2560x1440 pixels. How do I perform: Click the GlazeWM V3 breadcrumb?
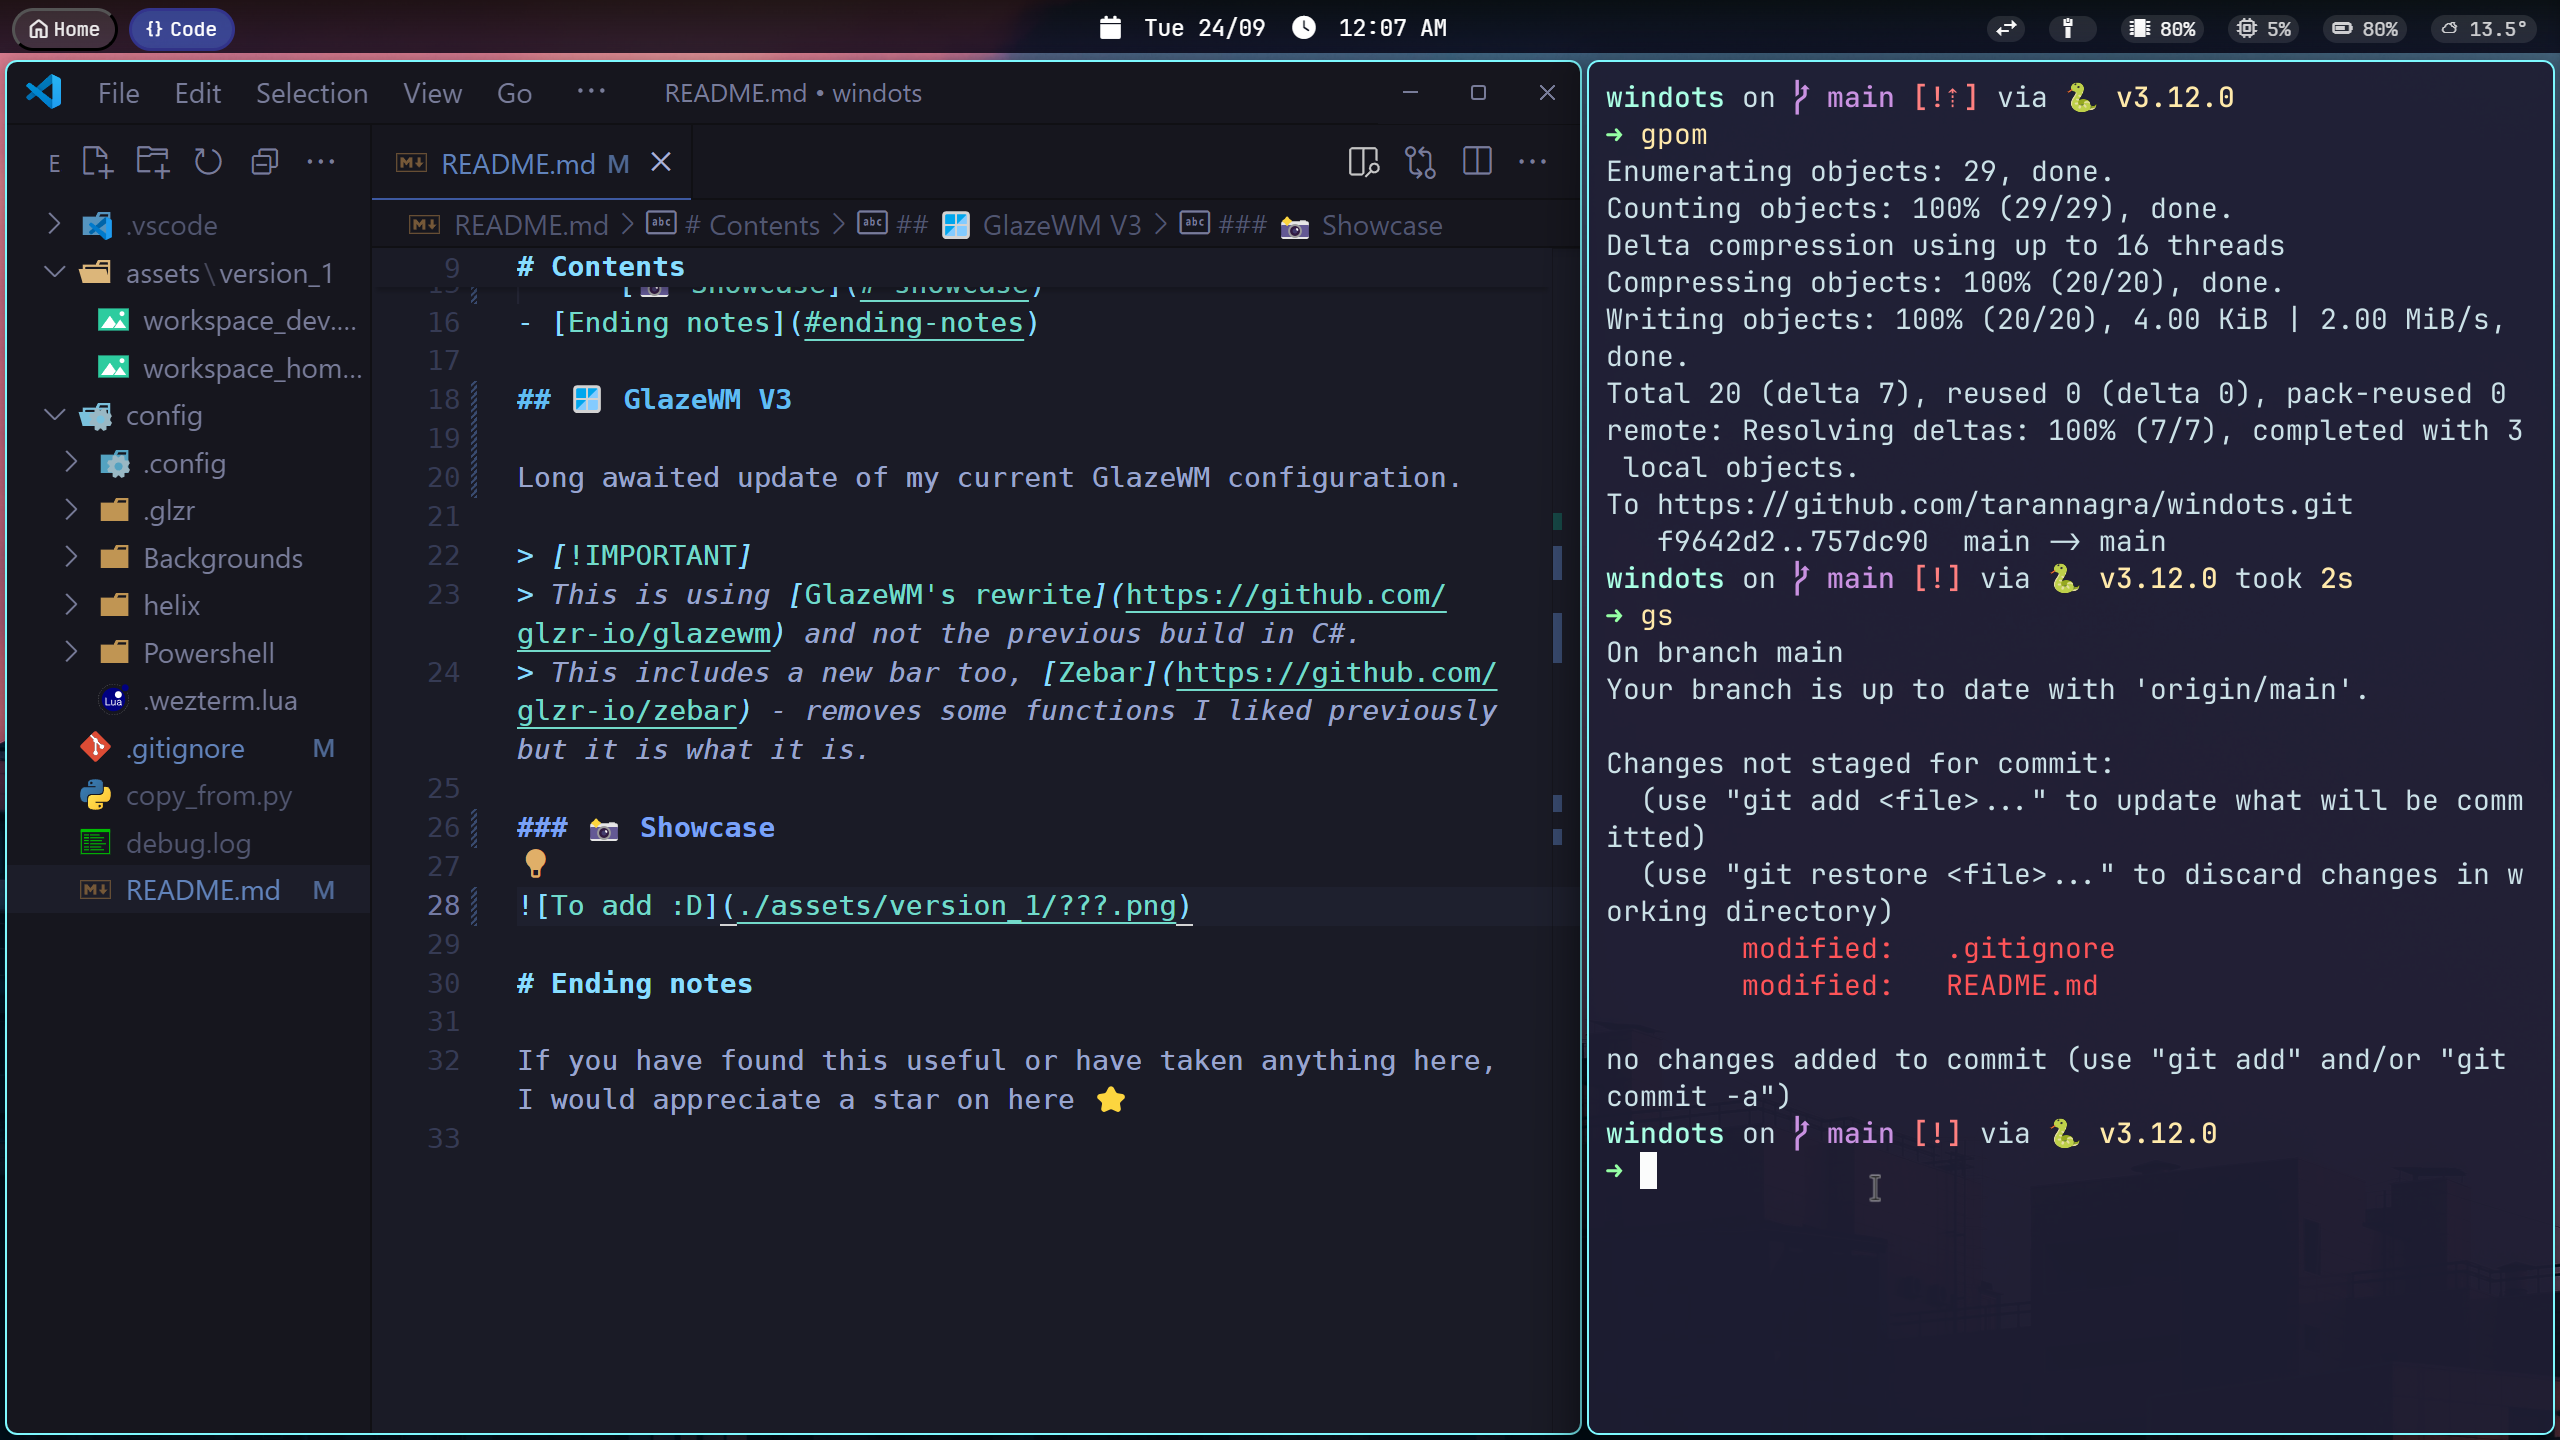coord(1061,225)
